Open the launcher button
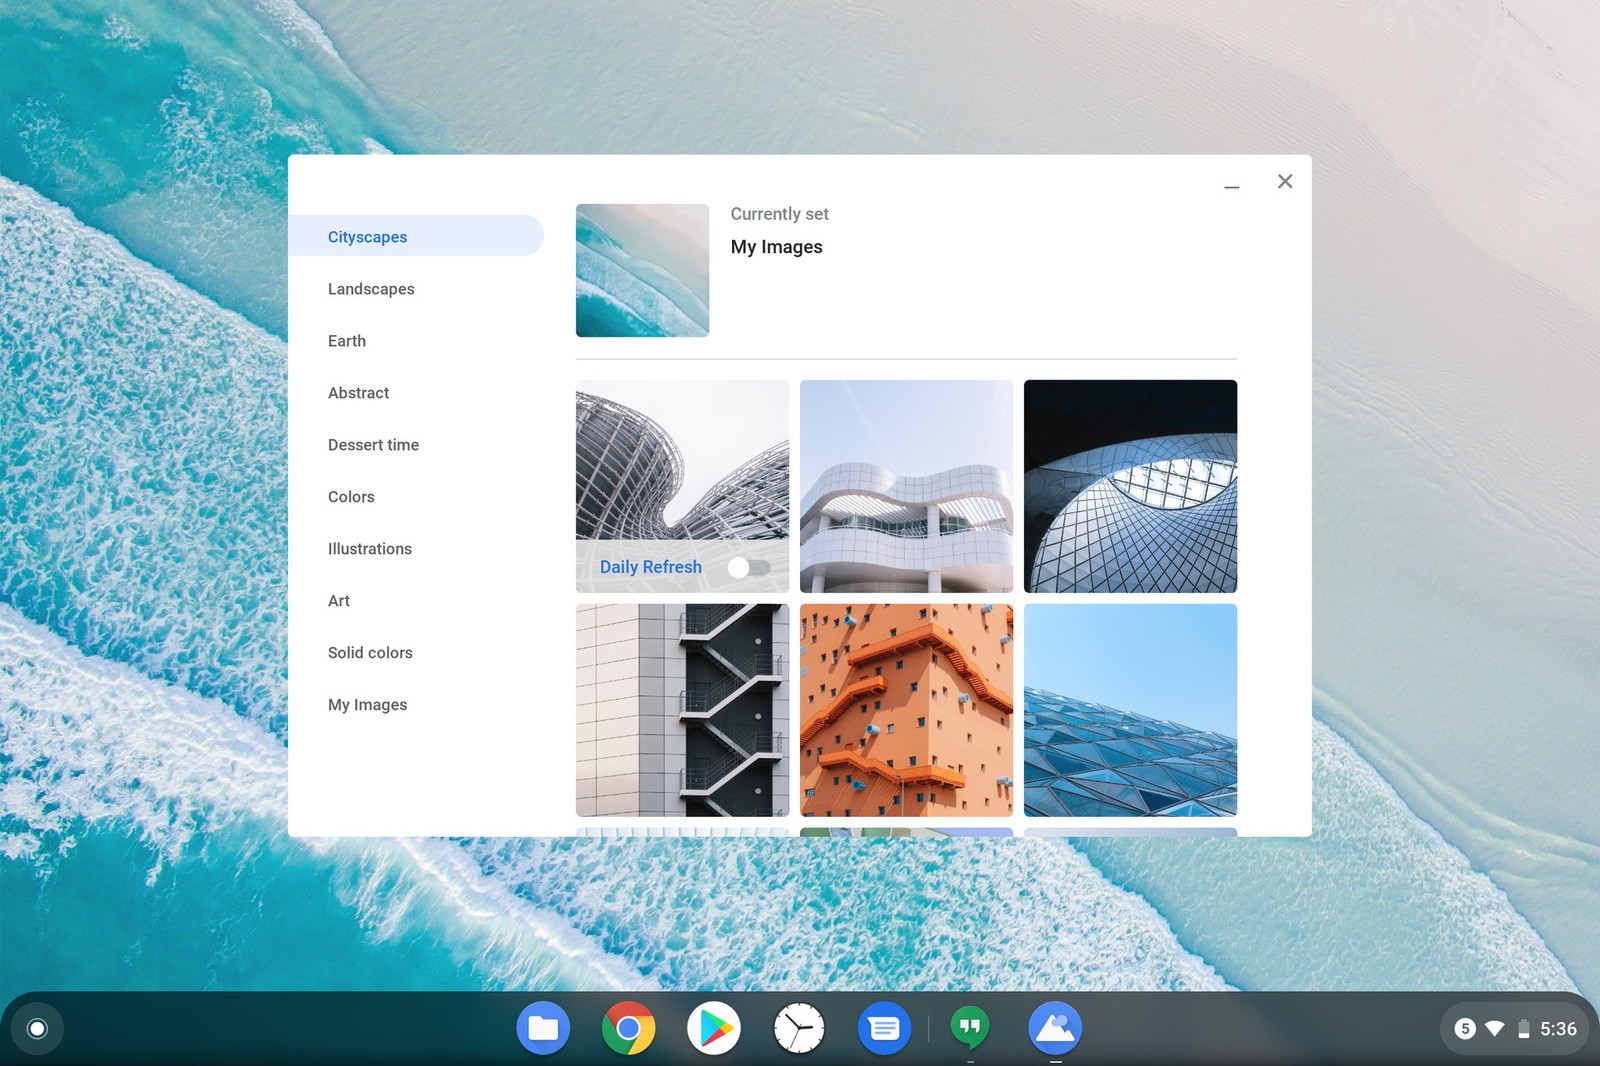The height and width of the screenshot is (1066, 1600). pos(37,1028)
